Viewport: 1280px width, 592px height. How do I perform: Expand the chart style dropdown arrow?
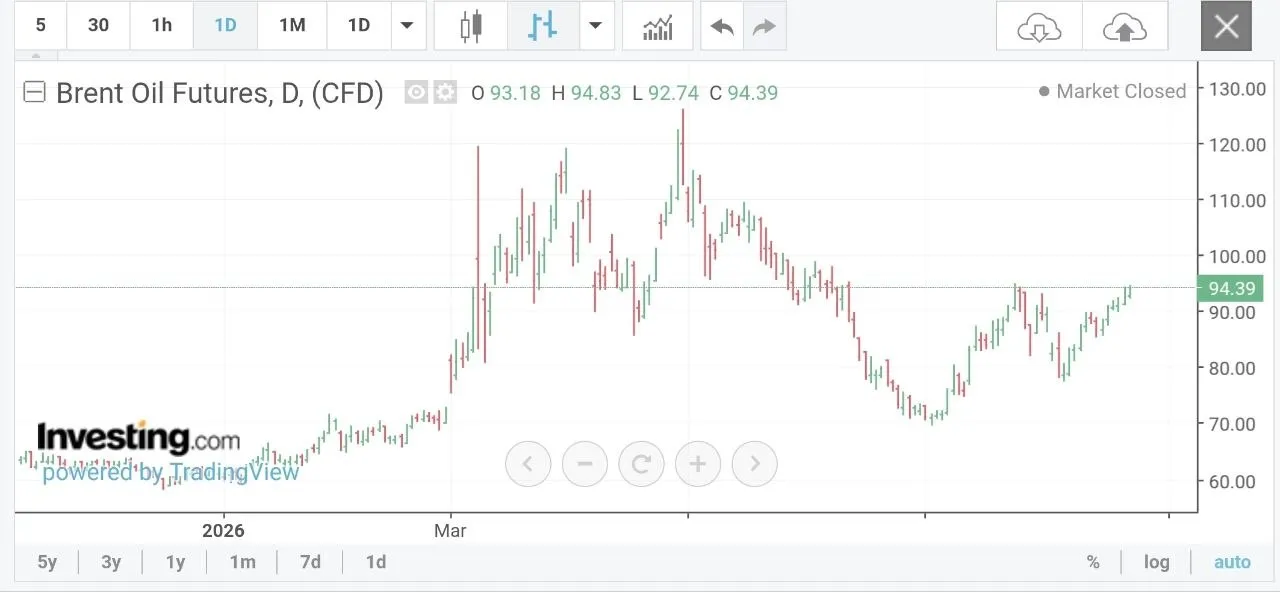click(597, 26)
